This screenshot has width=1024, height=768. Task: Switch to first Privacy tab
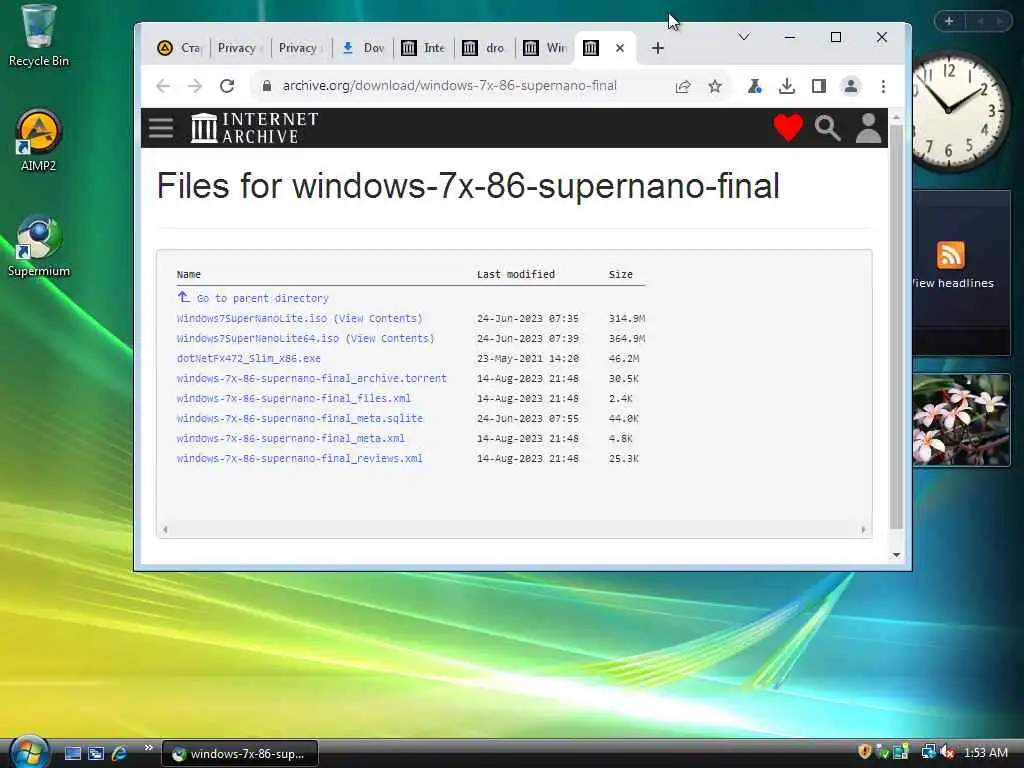(x=238, y=48)
